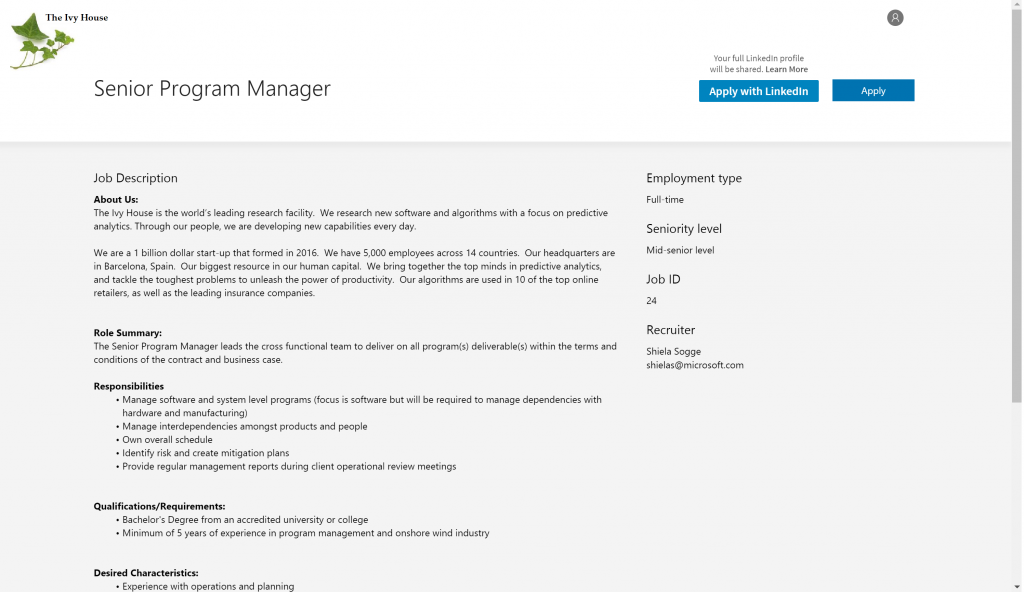Click the Seniority level label
The image size is (1024, 592).
click(684, 229)
